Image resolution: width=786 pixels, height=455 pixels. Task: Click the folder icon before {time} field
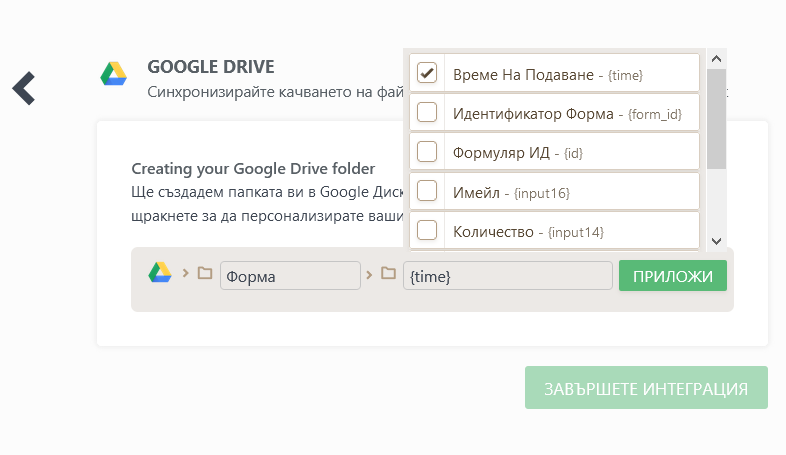(x=389, y=273)
